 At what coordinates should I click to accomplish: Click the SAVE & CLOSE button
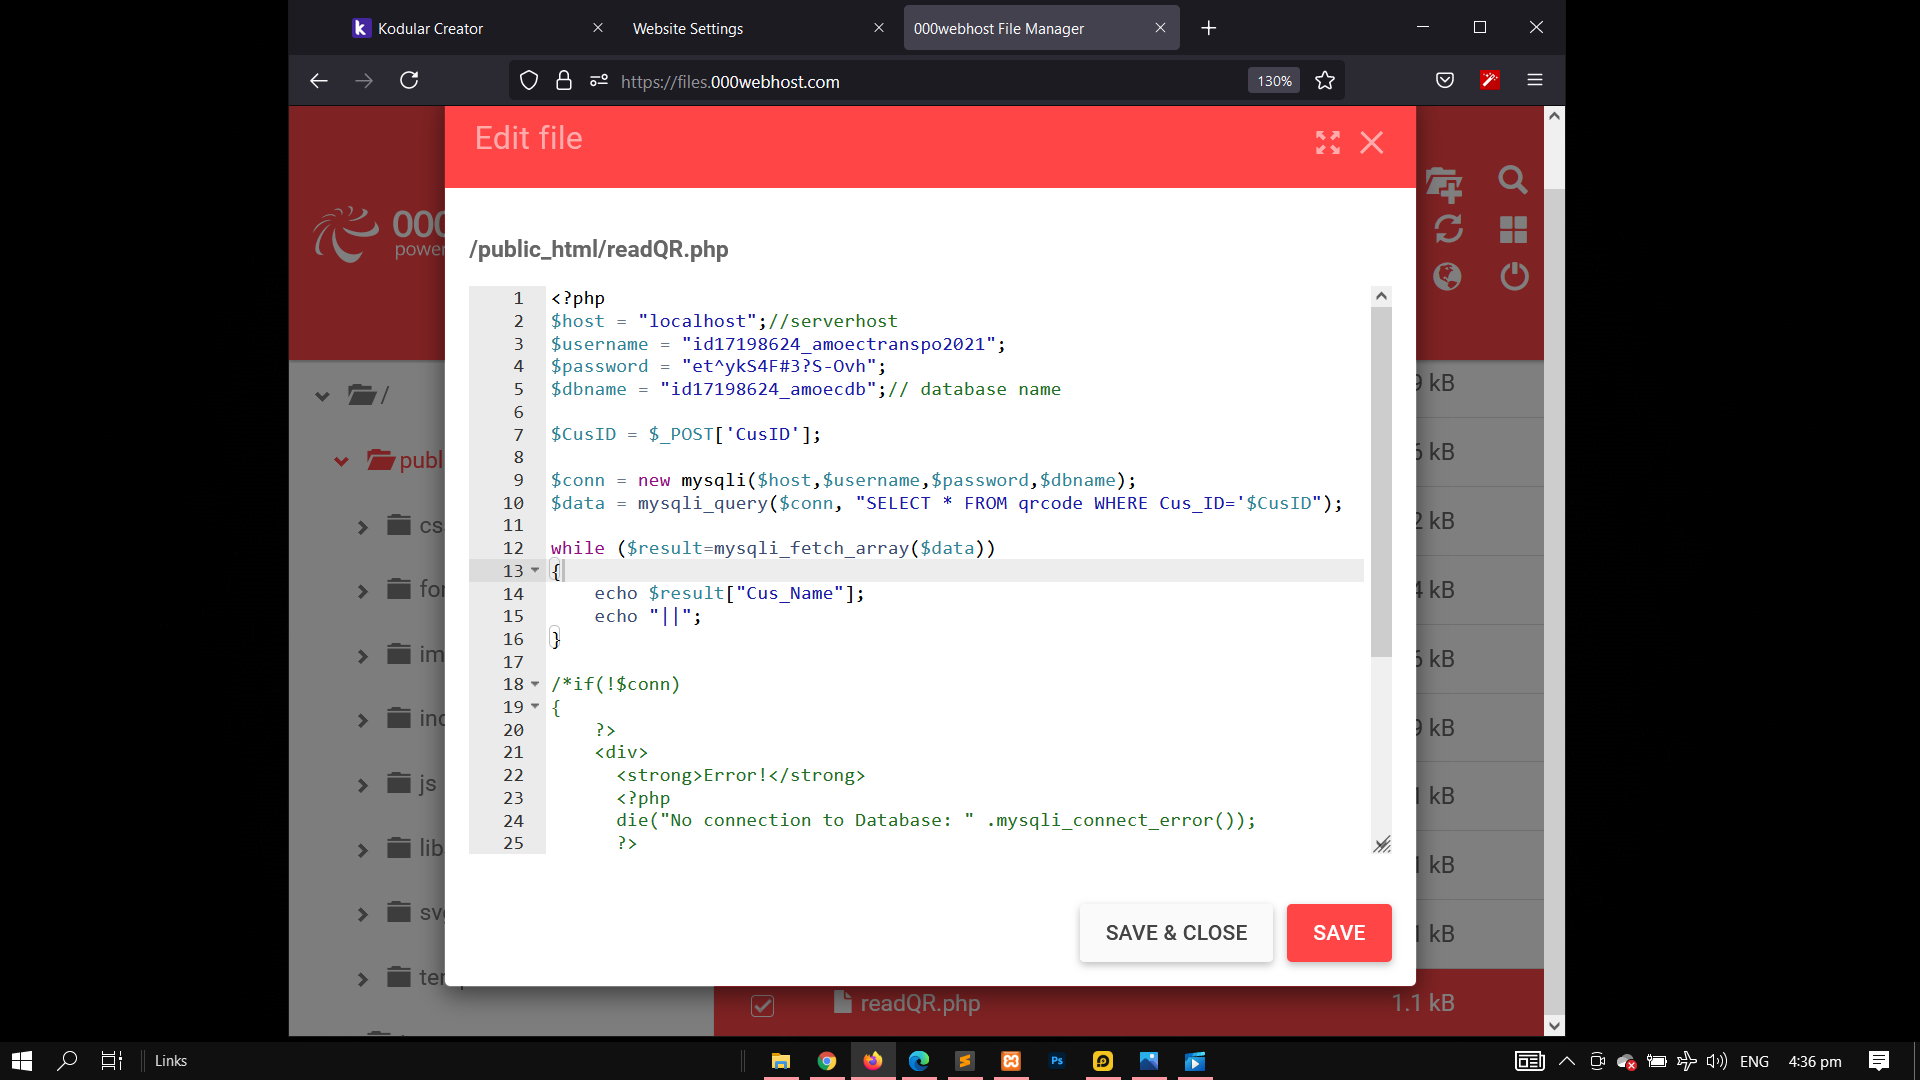point(1176,933)
